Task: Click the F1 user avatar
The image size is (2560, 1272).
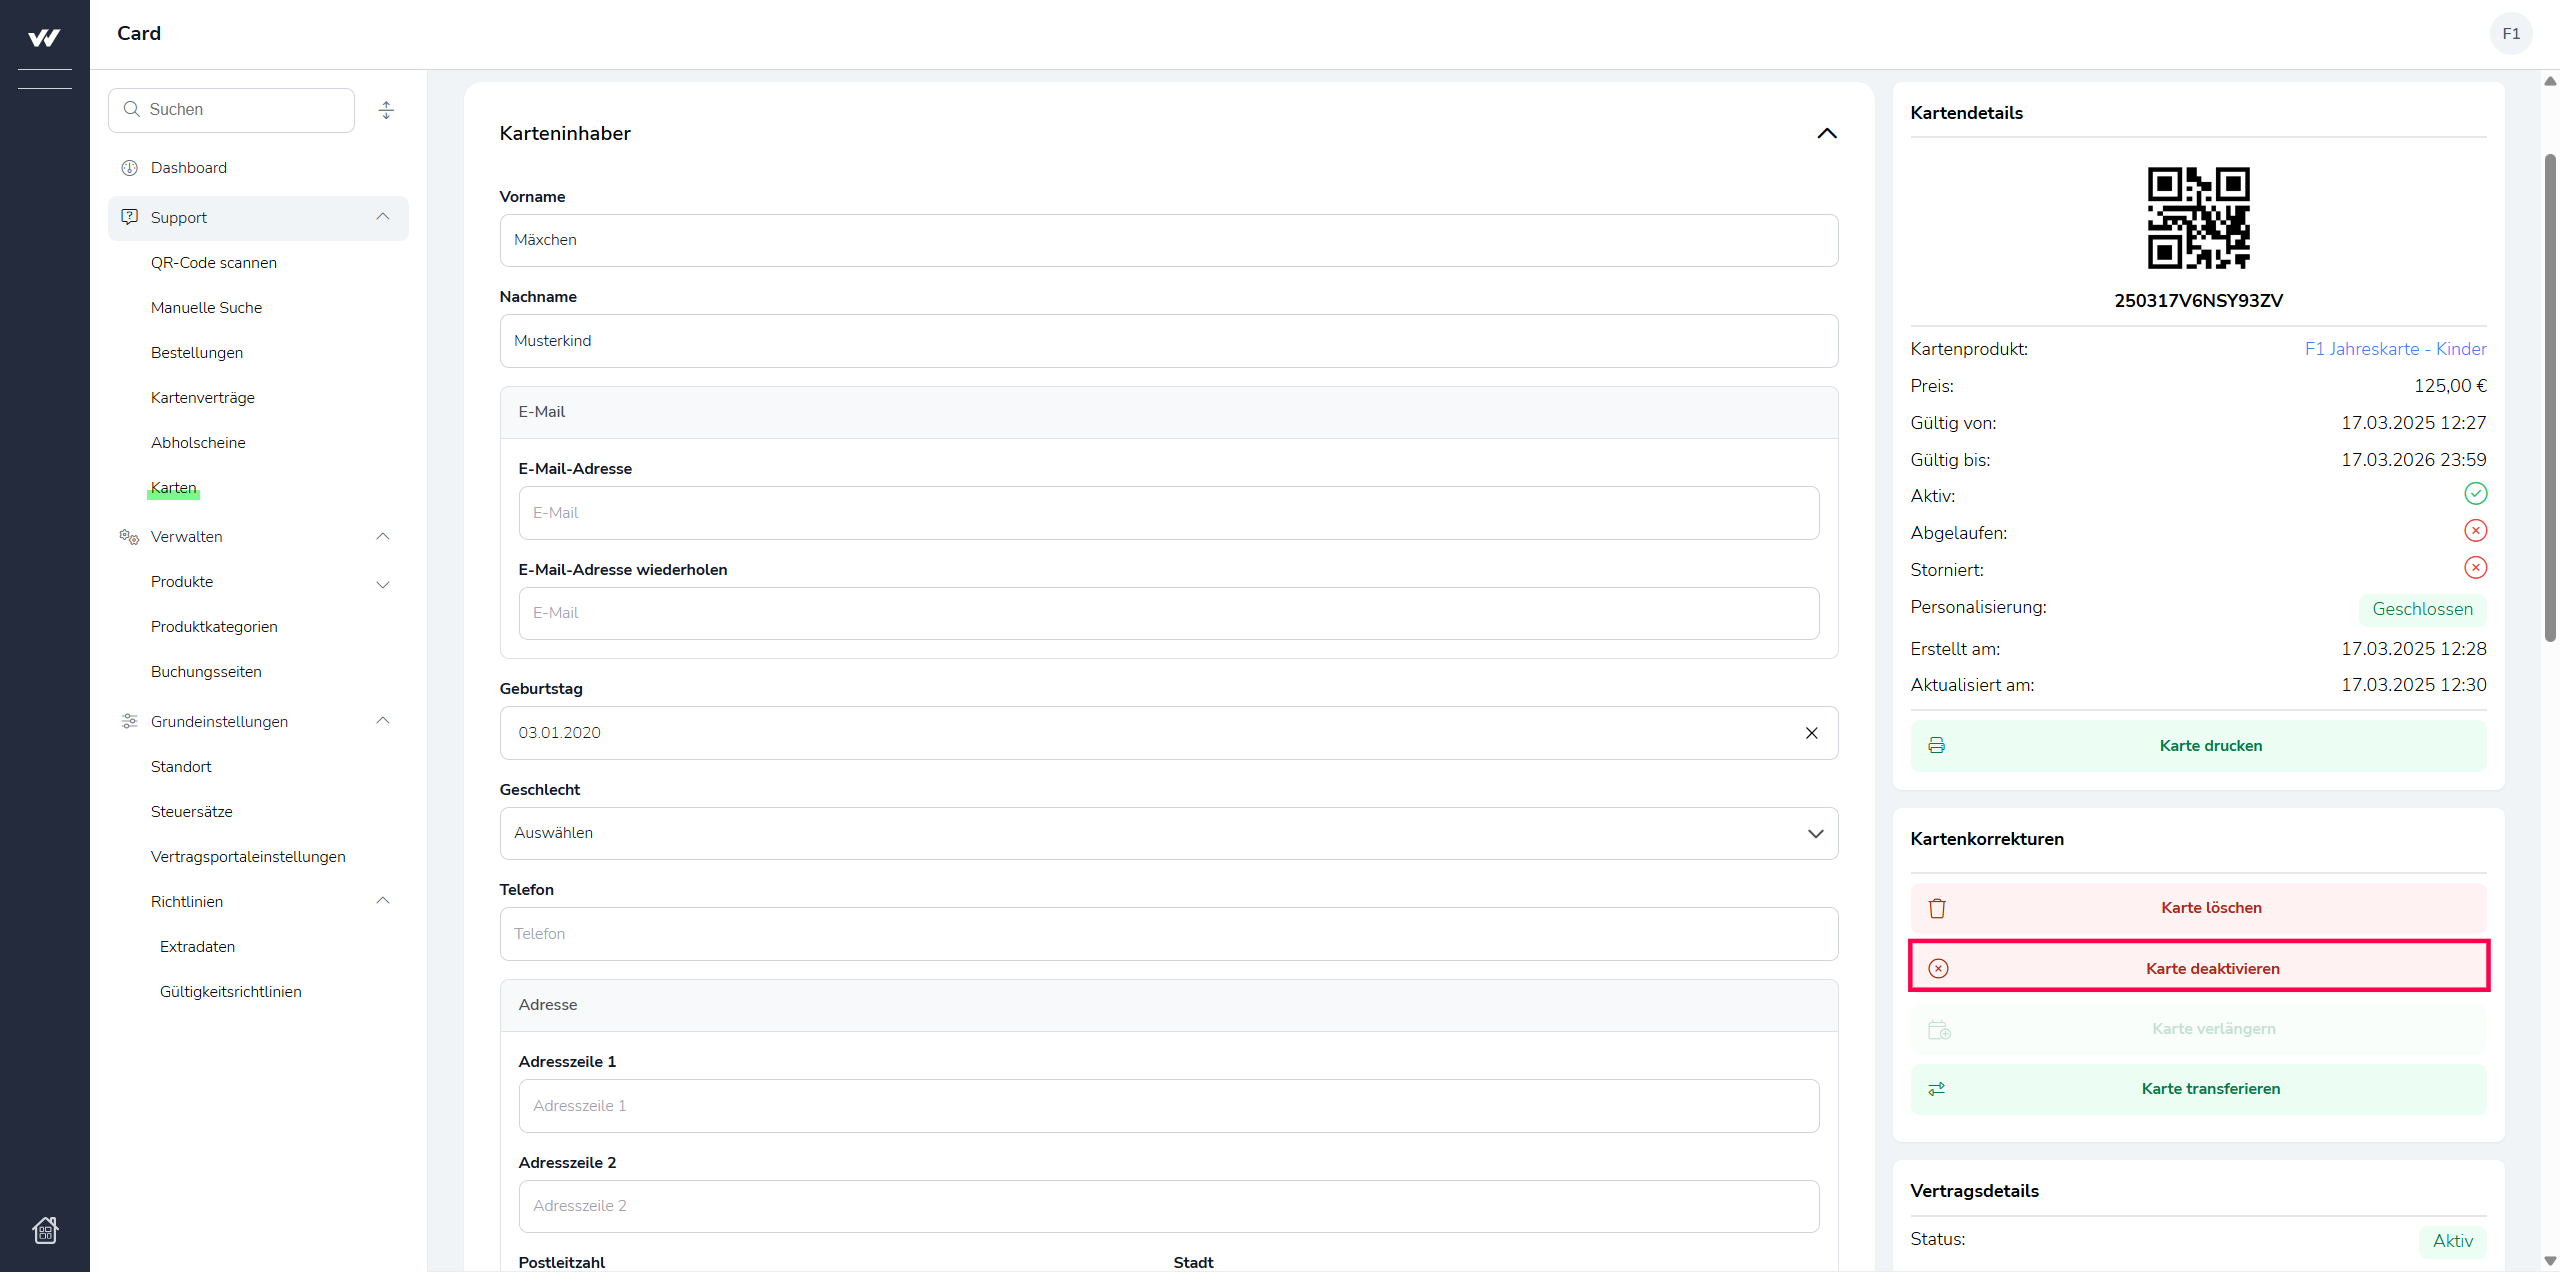Action: tap(2510, 34)
